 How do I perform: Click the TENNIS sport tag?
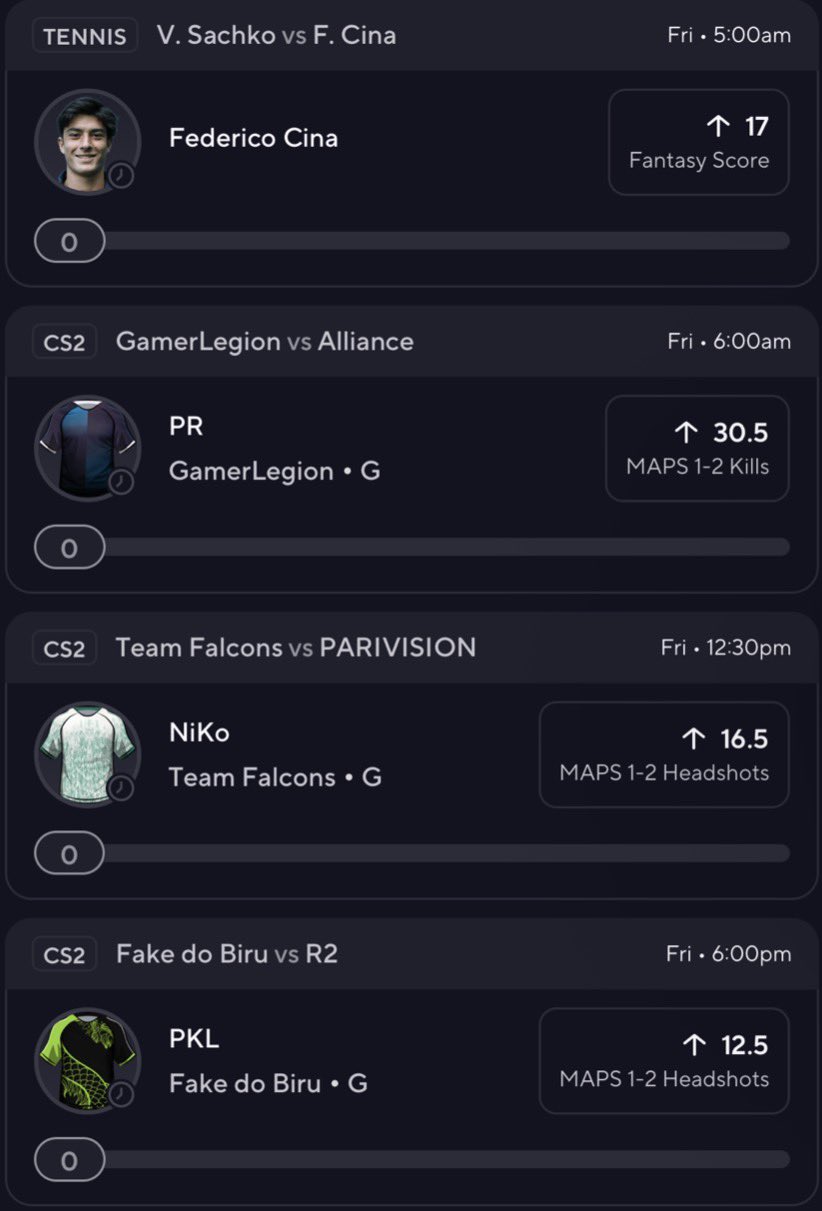click(85, 36)
